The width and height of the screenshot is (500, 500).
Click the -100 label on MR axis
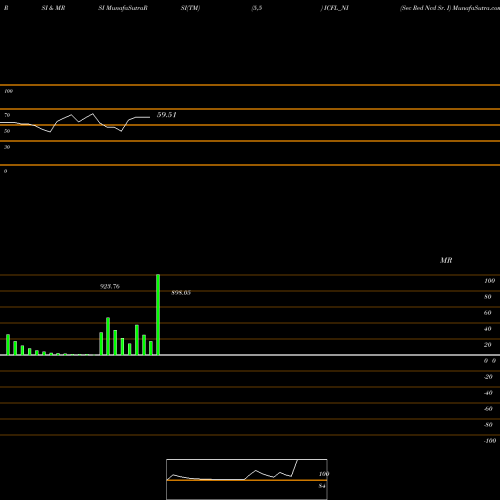(490, 441)
